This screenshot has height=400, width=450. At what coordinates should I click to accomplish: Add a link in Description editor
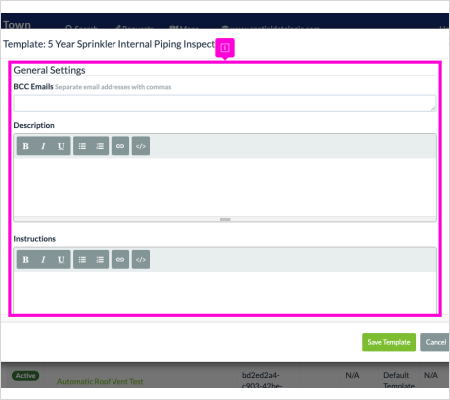click(120, 146)
